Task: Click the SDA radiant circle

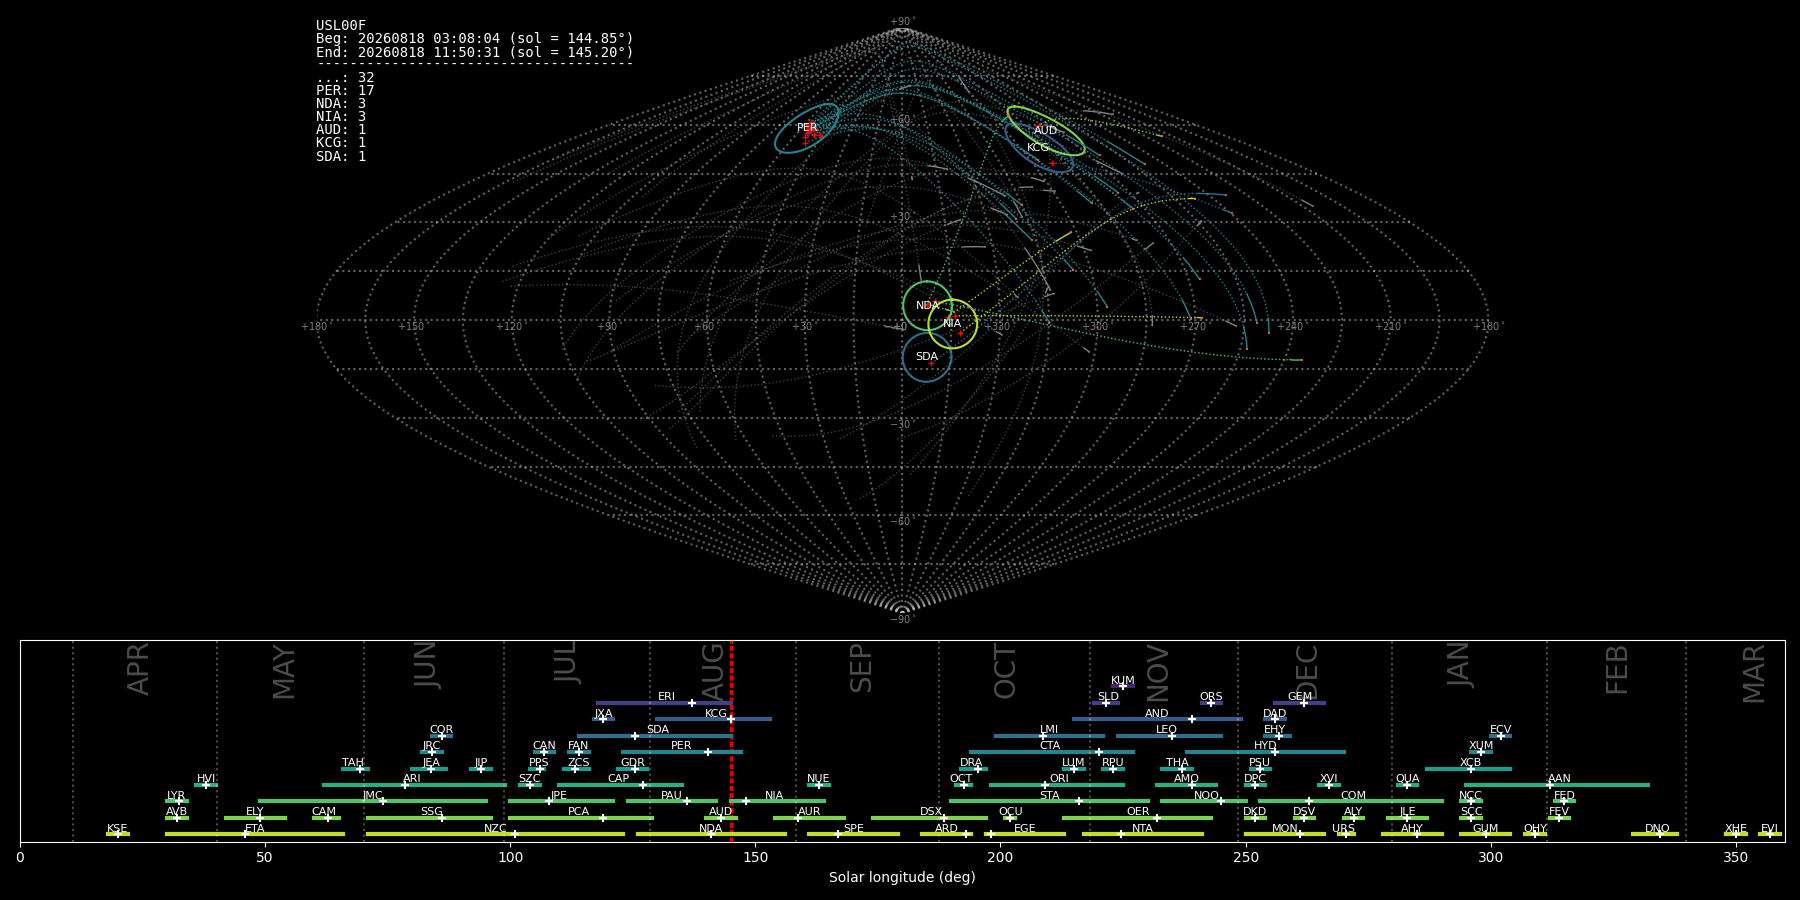Action: (927, 357)
